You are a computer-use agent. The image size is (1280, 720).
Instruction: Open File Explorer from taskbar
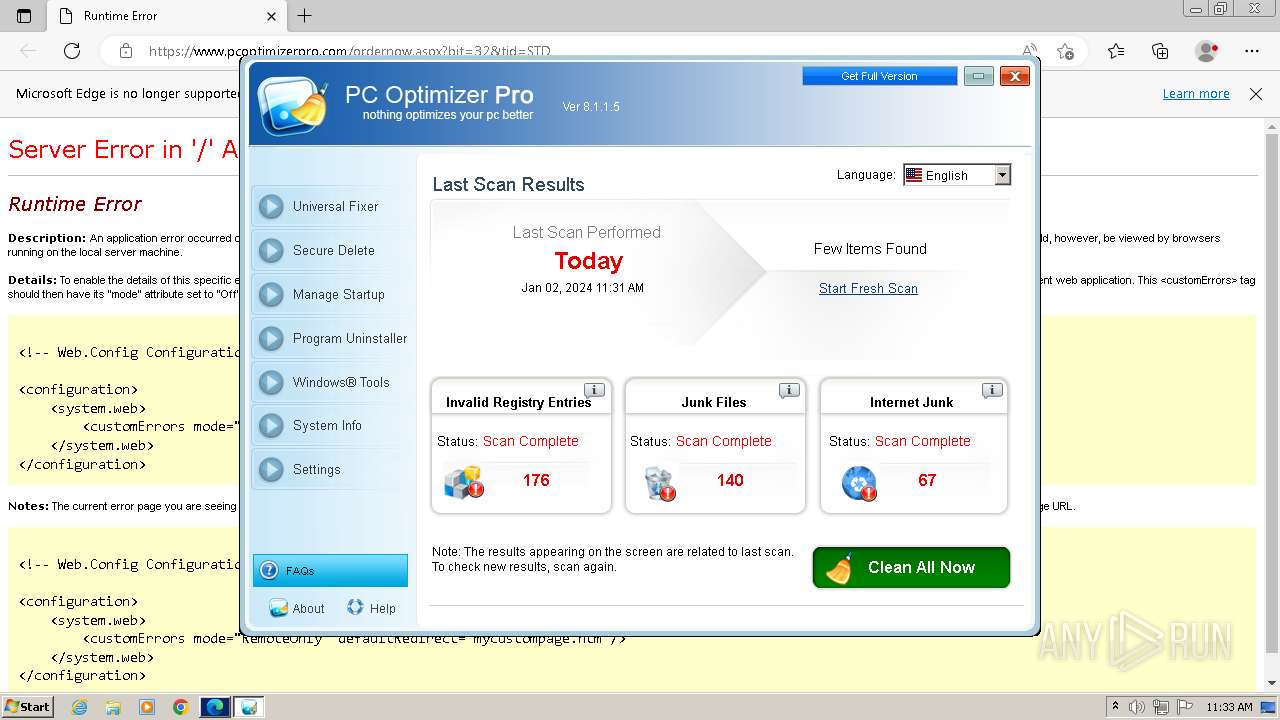click(x=113, y=707)
